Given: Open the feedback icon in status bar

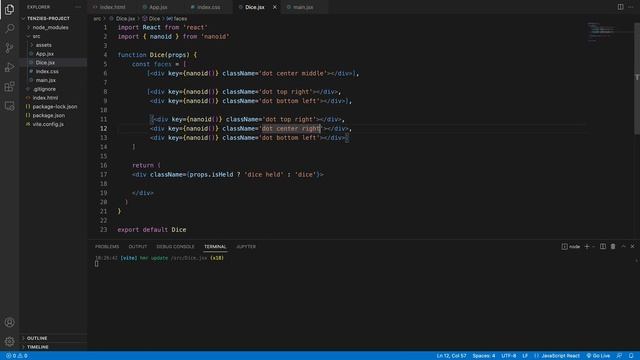Looking at the screenshot, I should (x=620, y=356).
